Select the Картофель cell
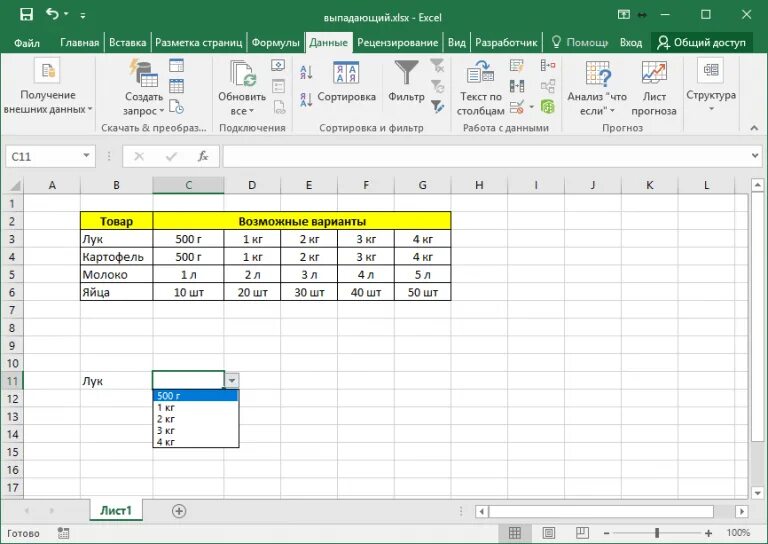The image size is (768, 544). click(x=117, y=257)
